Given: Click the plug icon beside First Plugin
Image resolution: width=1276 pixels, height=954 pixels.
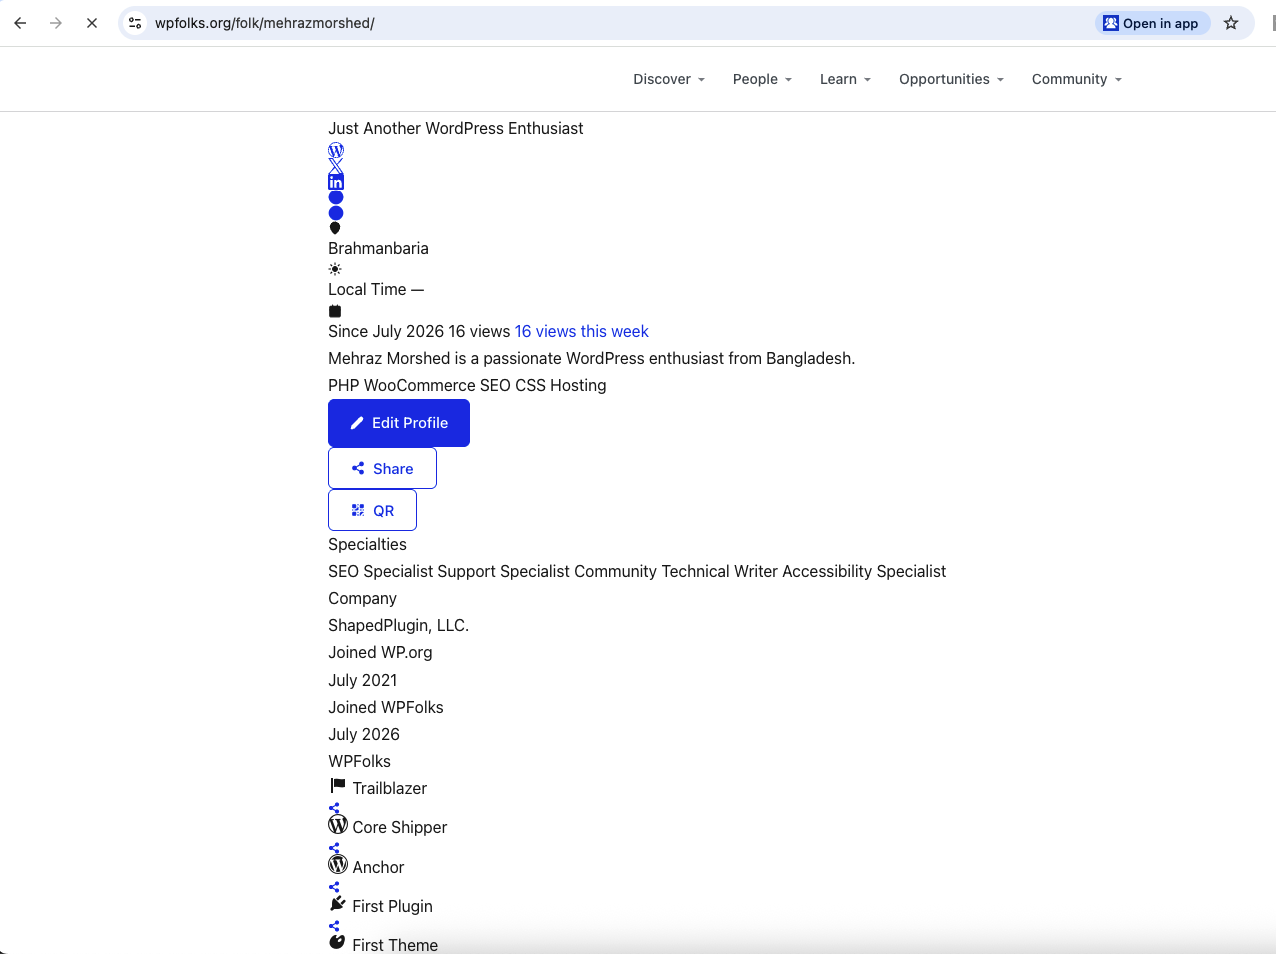Looking at the screenshot, I should click(x=338, y=904).
